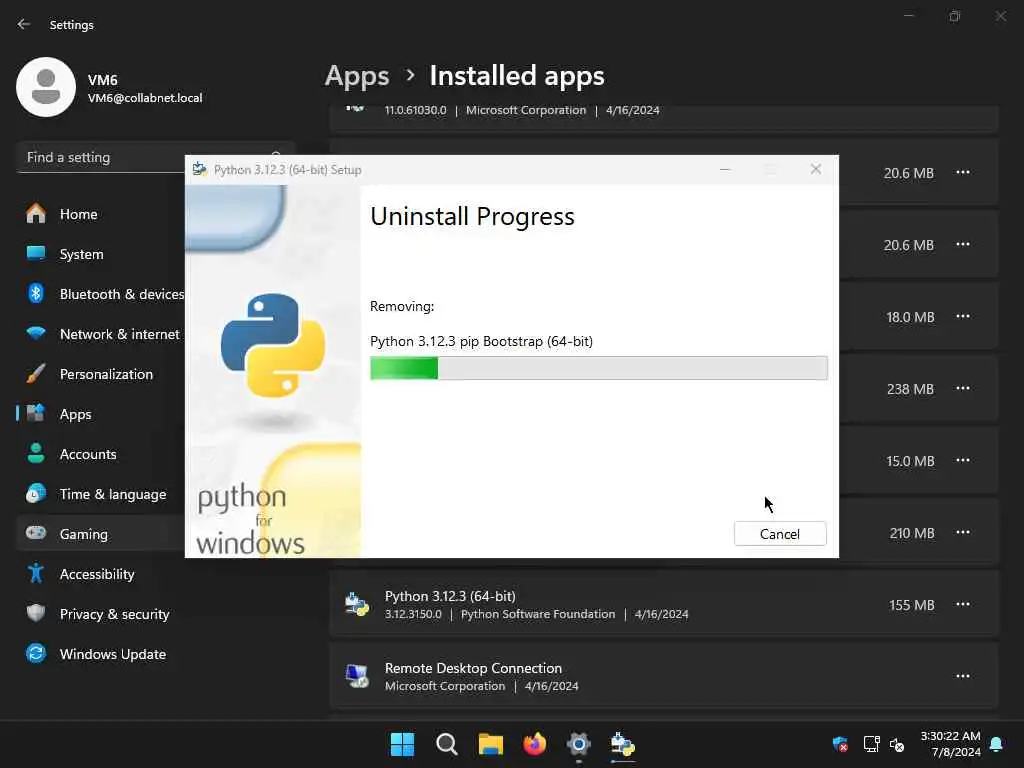Select Apps in Settings sidebar
Screen dimensions: 1024x768
point(100,414)
